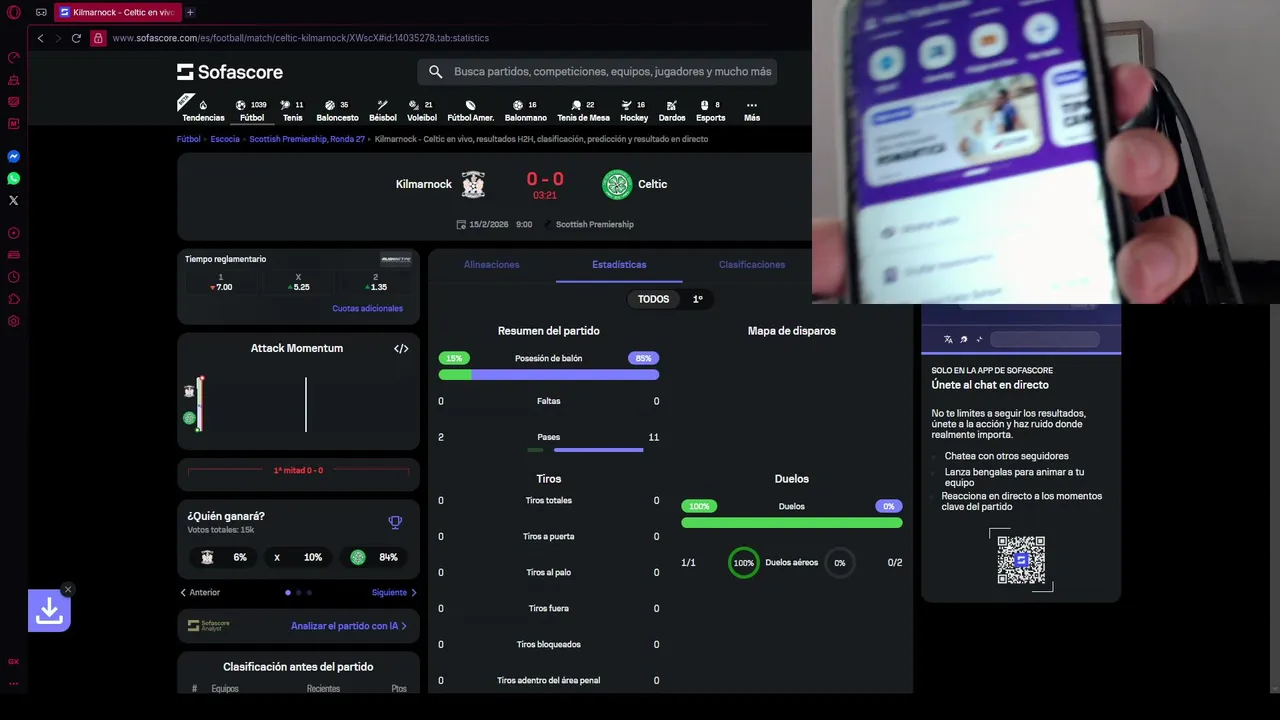Open a new browser tab
The width and height of the screenshot is (1280, 720).
pos(190,12)
